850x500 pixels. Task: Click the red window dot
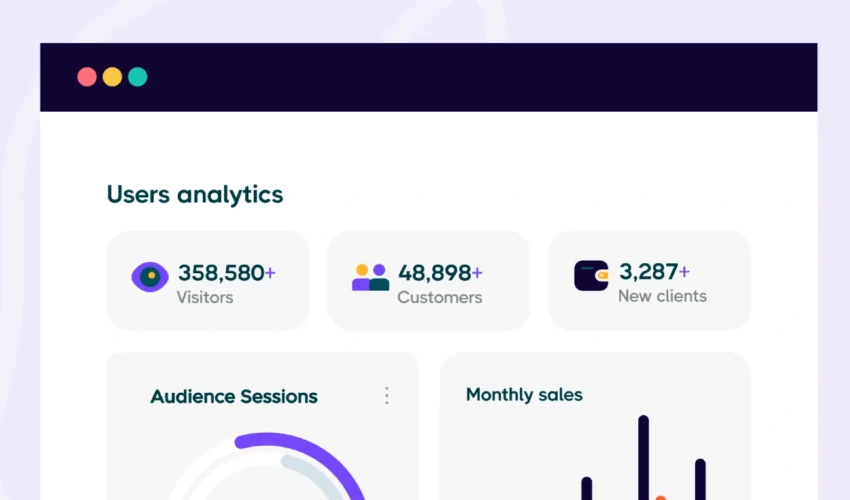tap(87, 77)
